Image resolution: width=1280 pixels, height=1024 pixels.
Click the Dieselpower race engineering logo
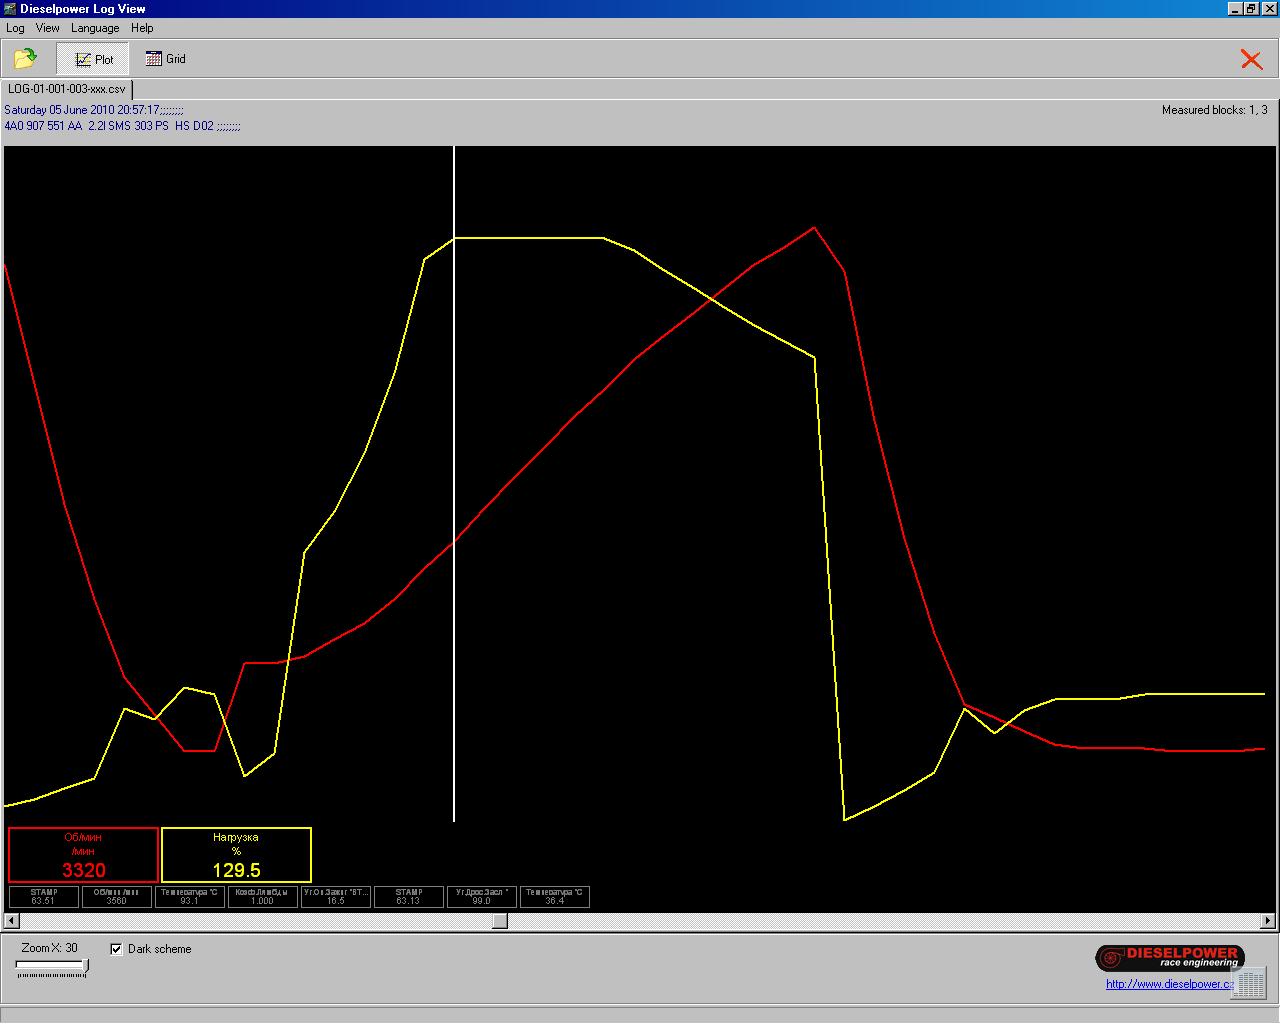(x=1170, y=957)
